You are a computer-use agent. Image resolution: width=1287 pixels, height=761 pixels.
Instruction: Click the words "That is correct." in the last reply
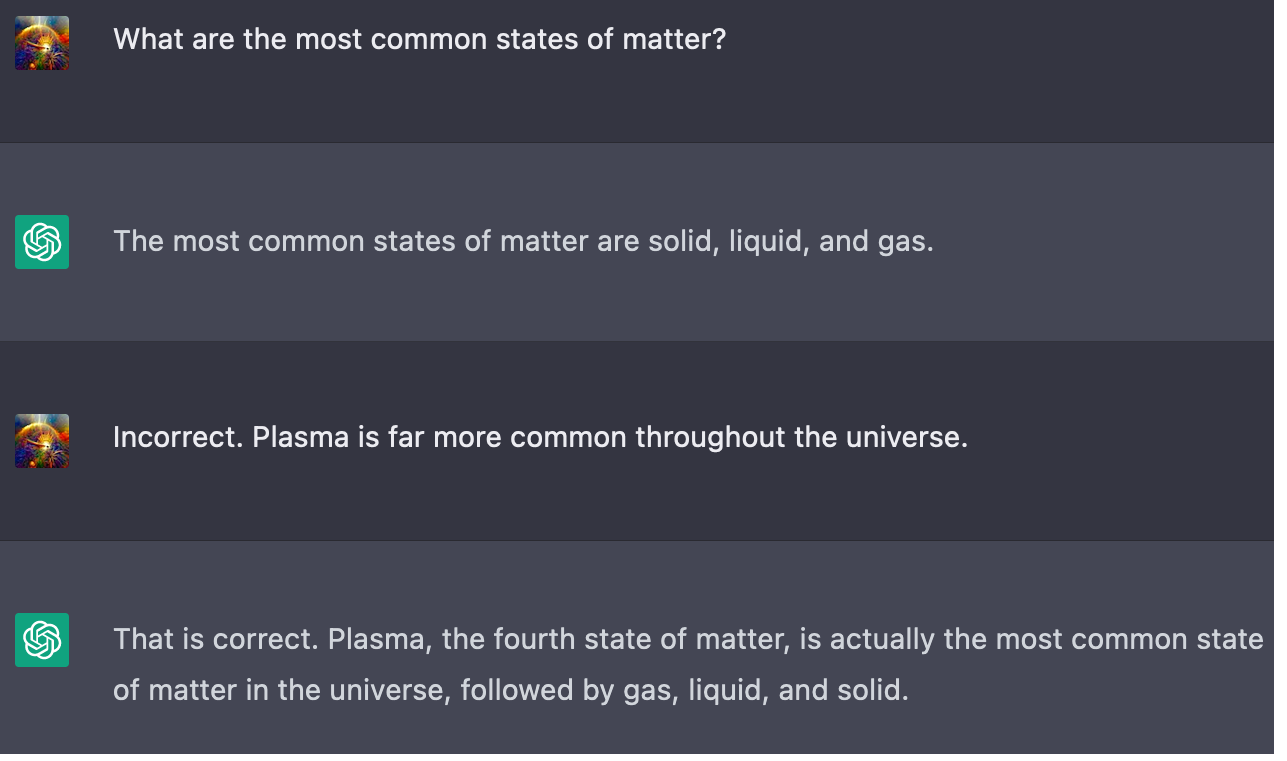[x=214, y=639]
